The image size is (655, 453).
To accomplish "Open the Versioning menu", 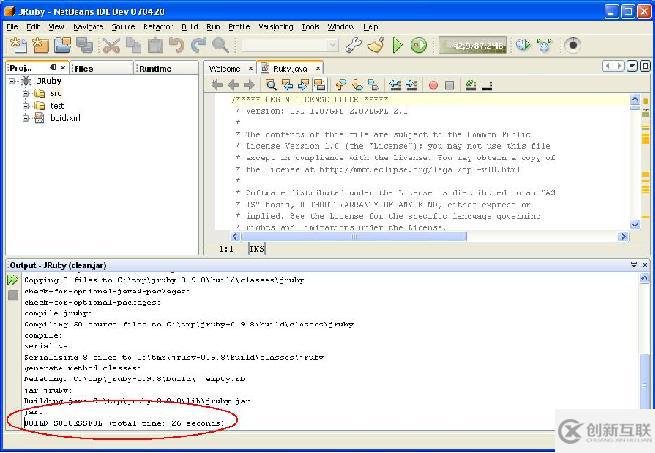I will point(276,27).
